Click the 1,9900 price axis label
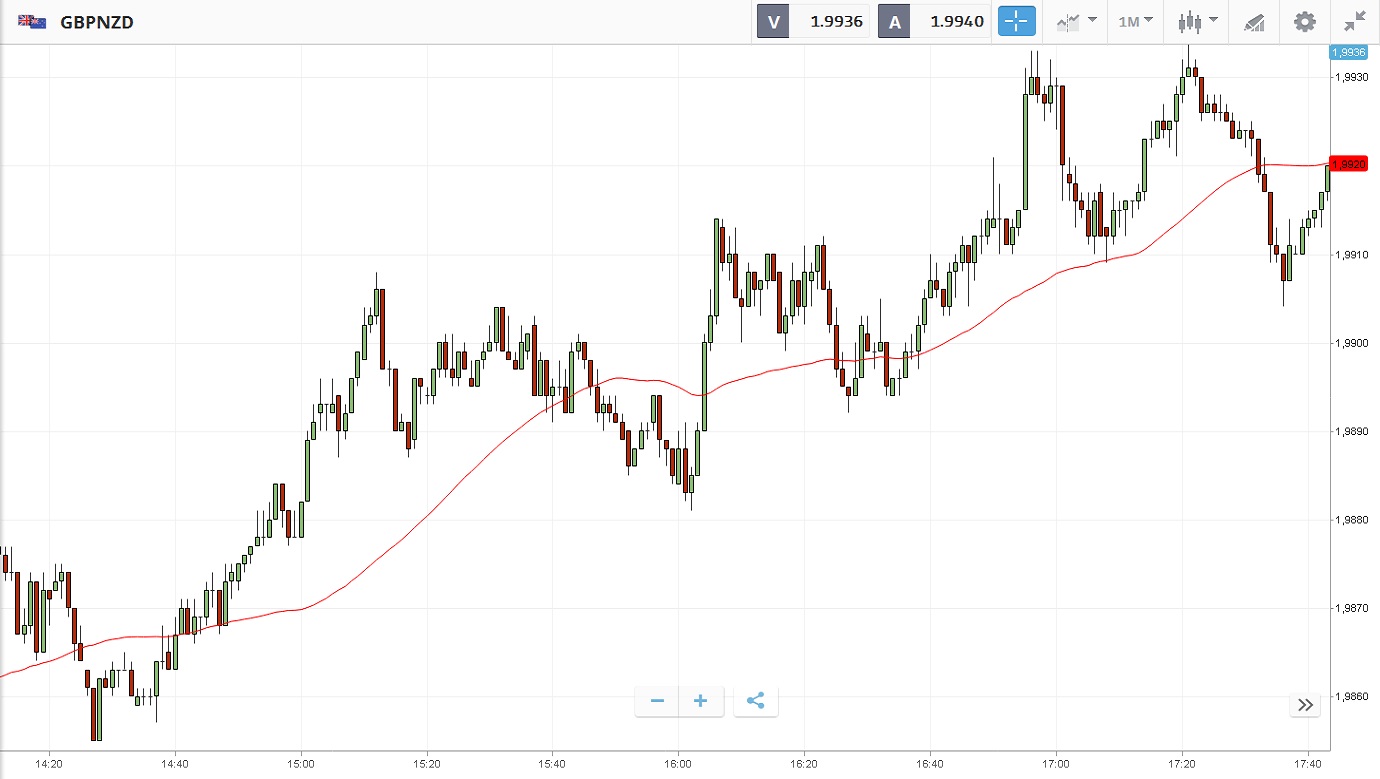Image resolution: width=1380 pixels, height=779 pixels. point(1350,344)
